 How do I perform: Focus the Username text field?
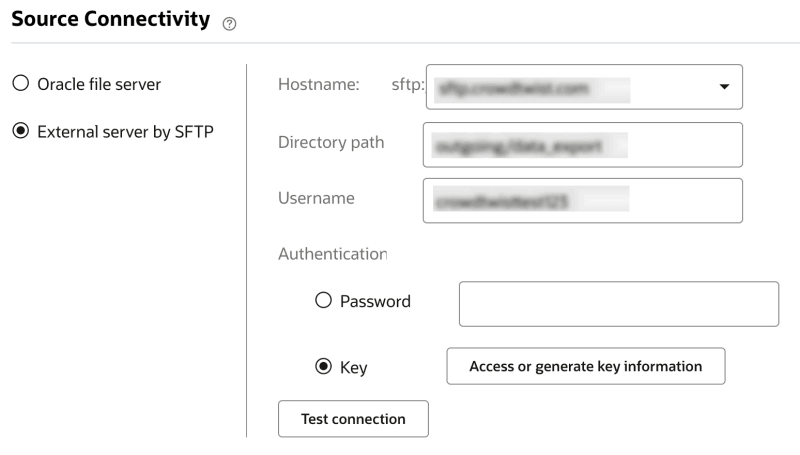click(x=582, y=201)
